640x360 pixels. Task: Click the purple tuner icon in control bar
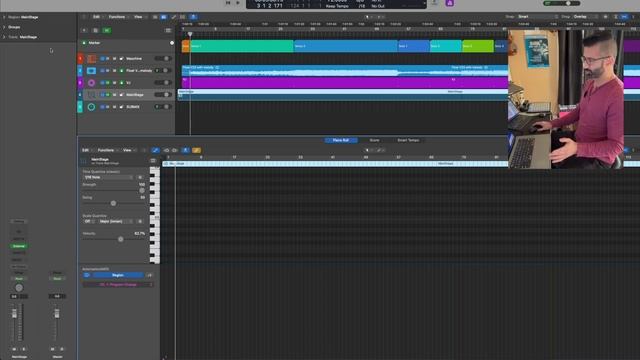coord(449,3)
